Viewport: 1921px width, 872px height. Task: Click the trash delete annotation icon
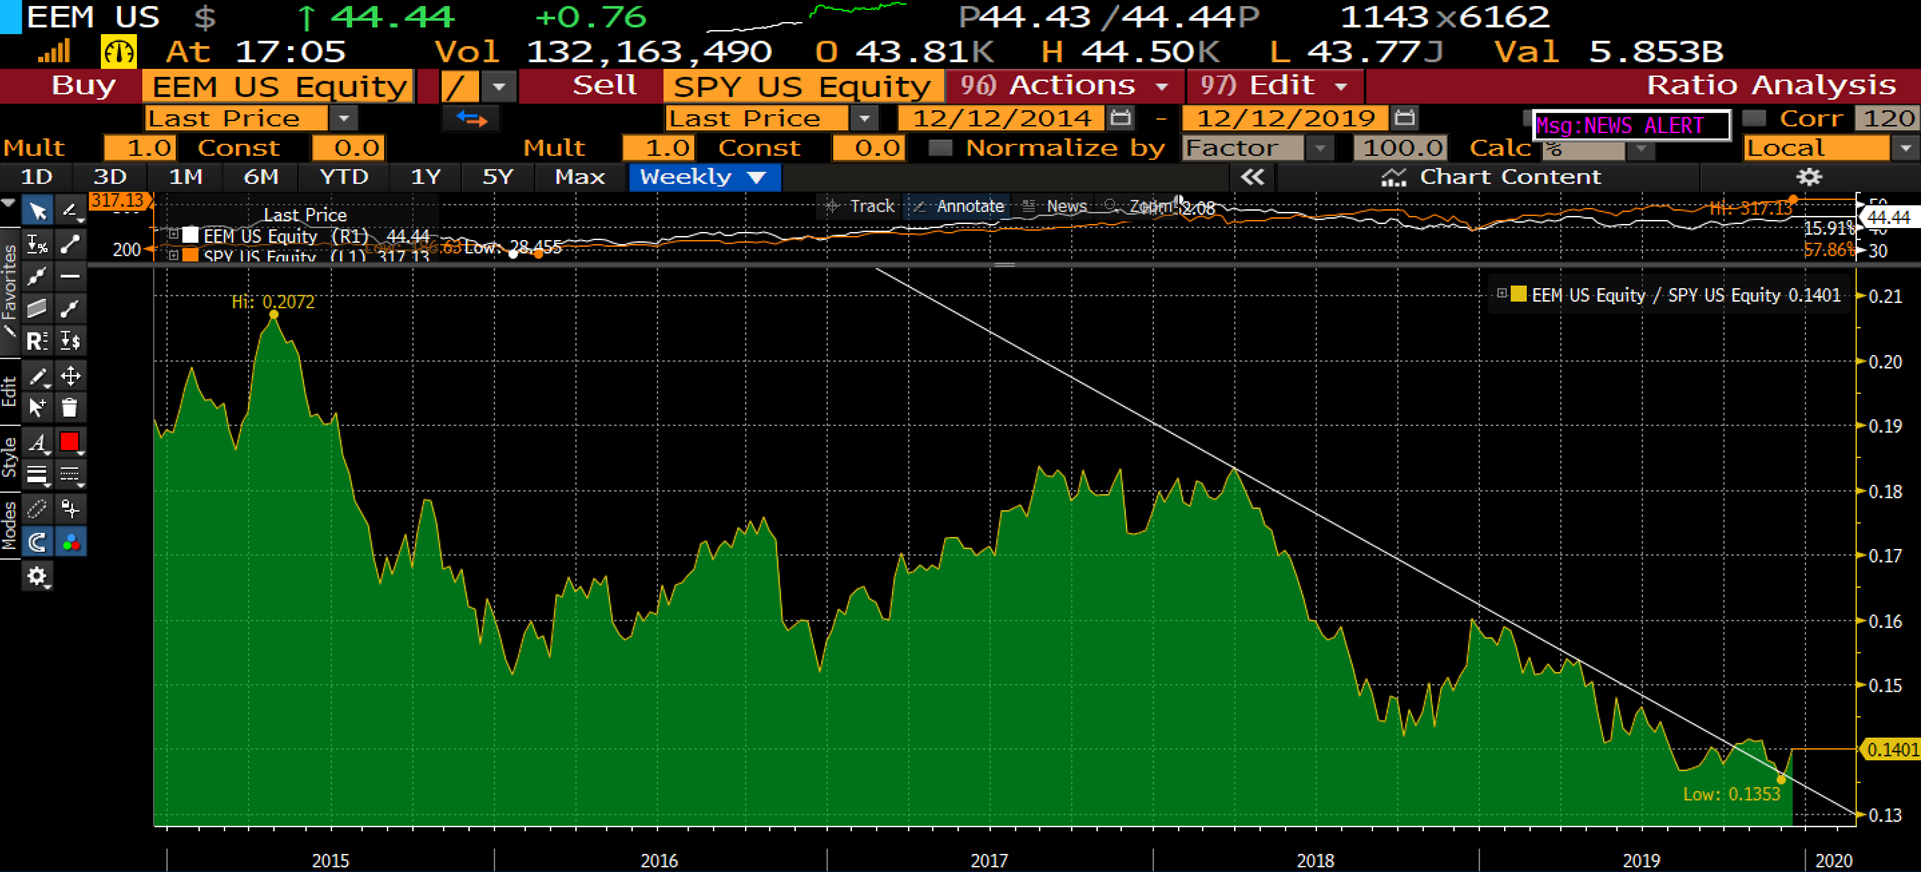click(x=71, y=407)
